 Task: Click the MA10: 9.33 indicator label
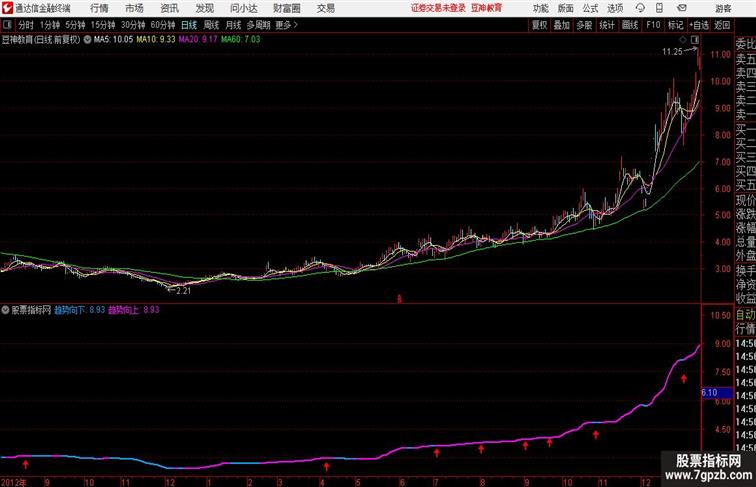click(x=156, y=40)
